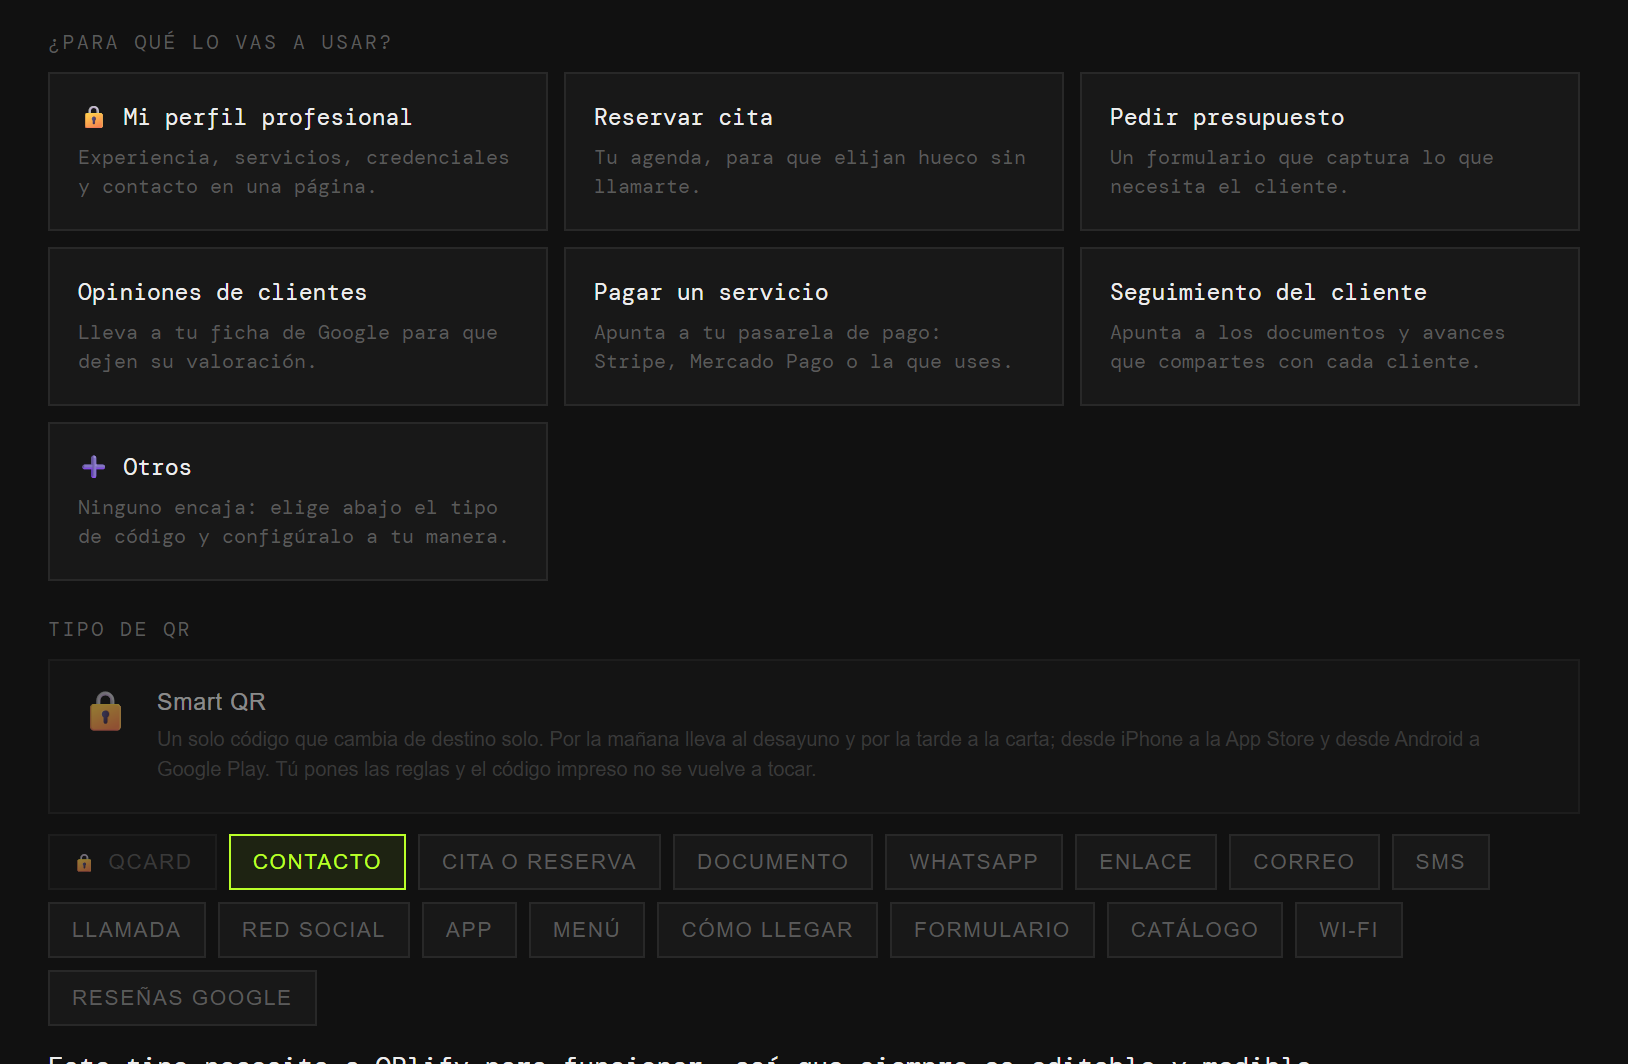Viewport: 1628px width, 1064px height.
Task: Select the Opiniones de clientes card
Action: [x=298, y=326]
